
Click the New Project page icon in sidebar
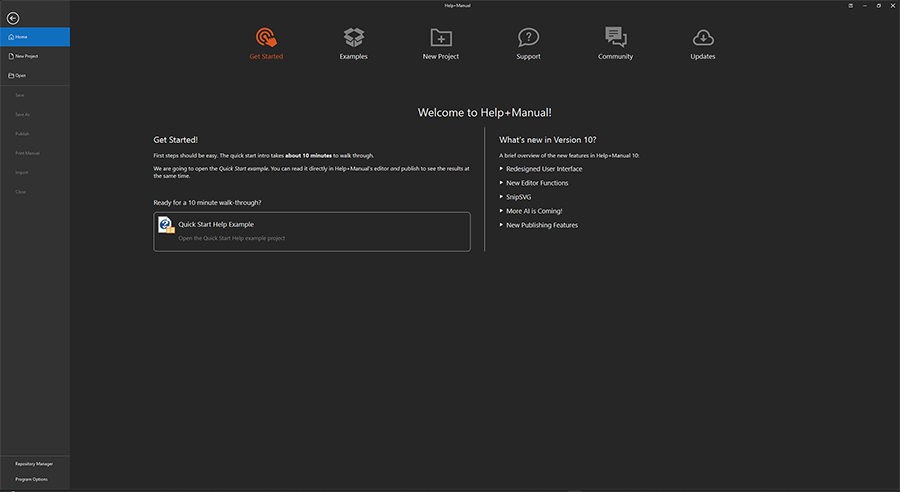[11, 56]
